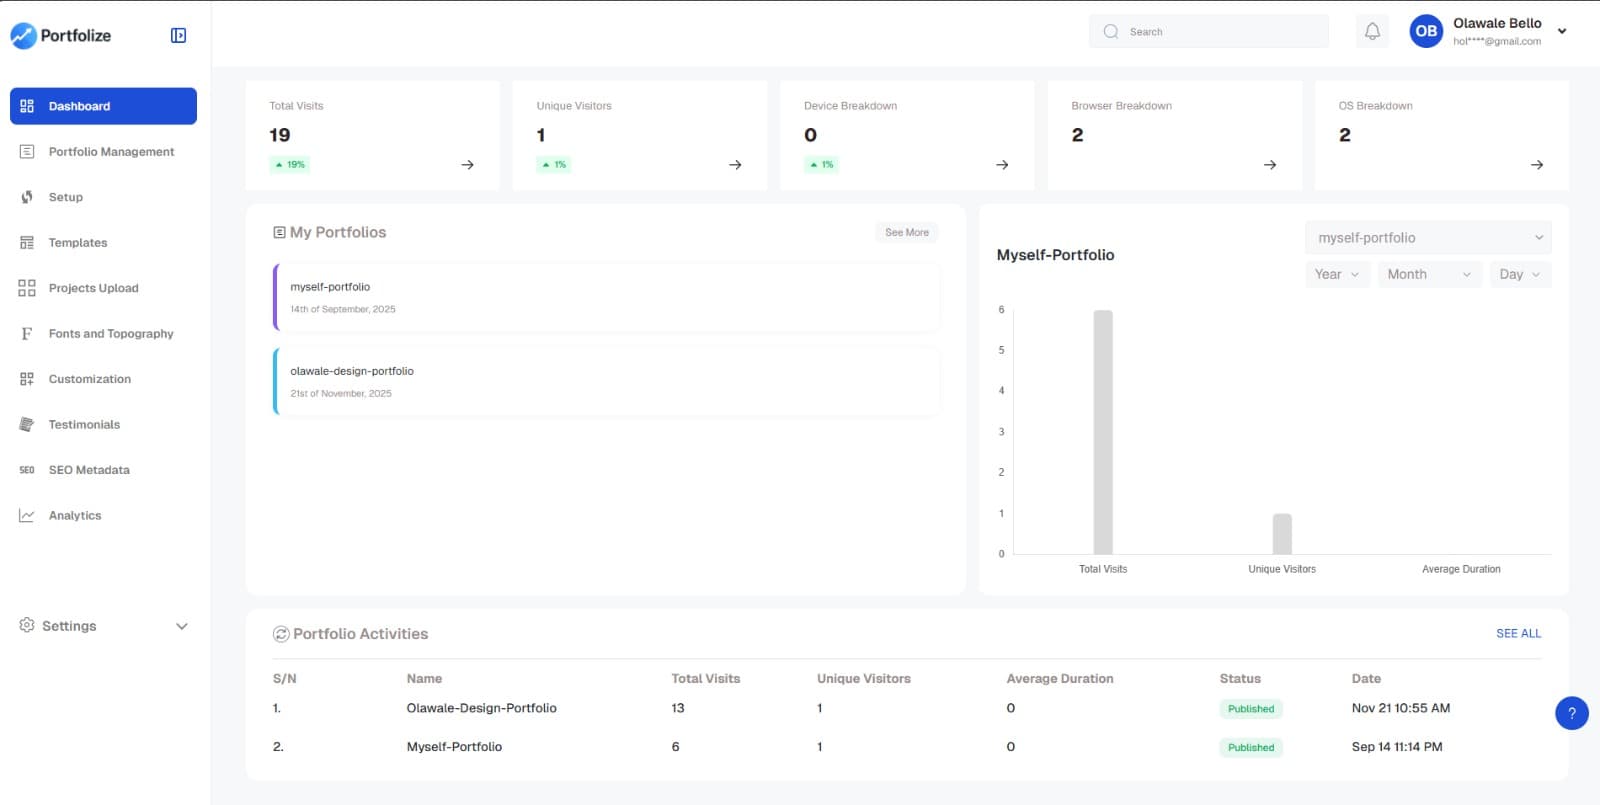Screen dimensions: 1600x805
Task: Collapse sidebar using the panel toggle icon
Action: [178, 36]
